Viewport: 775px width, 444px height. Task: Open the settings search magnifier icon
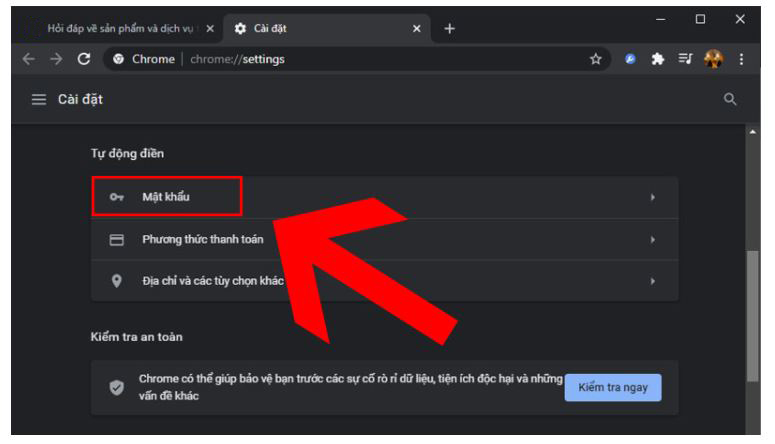730,99
